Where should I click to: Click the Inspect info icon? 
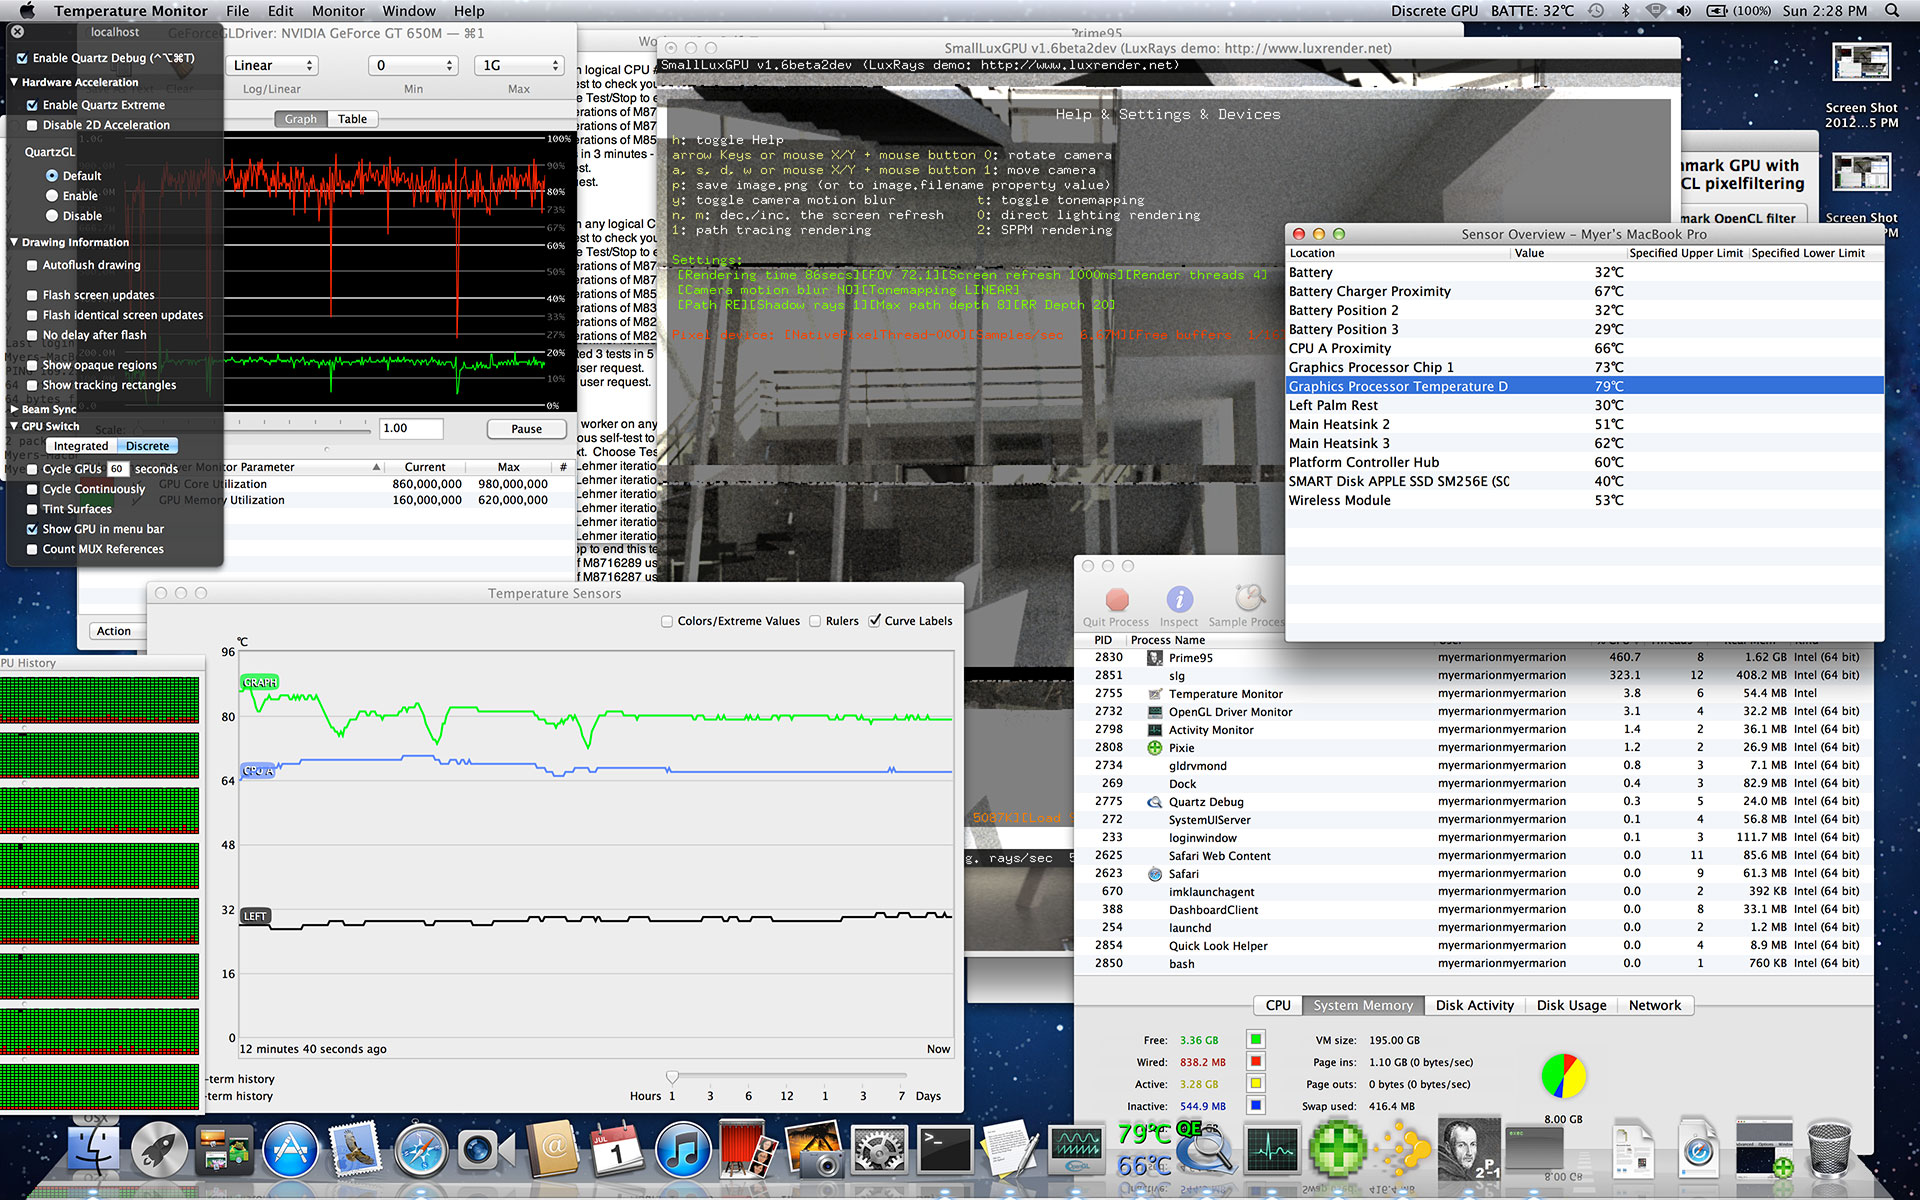(1179, 600)
